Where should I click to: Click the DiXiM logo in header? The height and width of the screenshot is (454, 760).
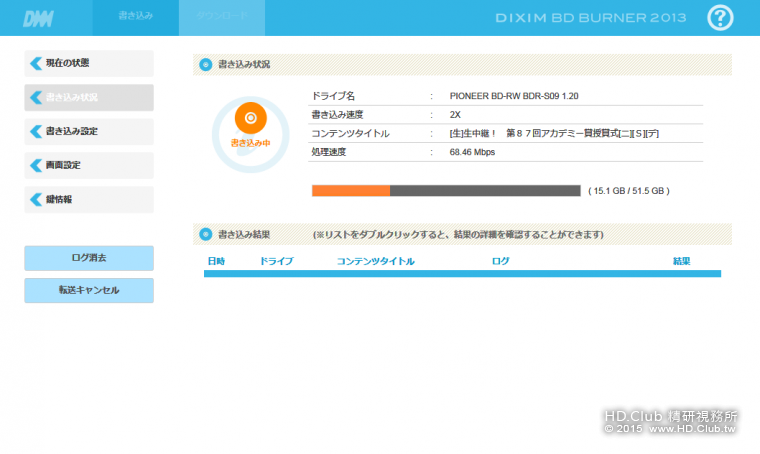click(x=38, y=19)
